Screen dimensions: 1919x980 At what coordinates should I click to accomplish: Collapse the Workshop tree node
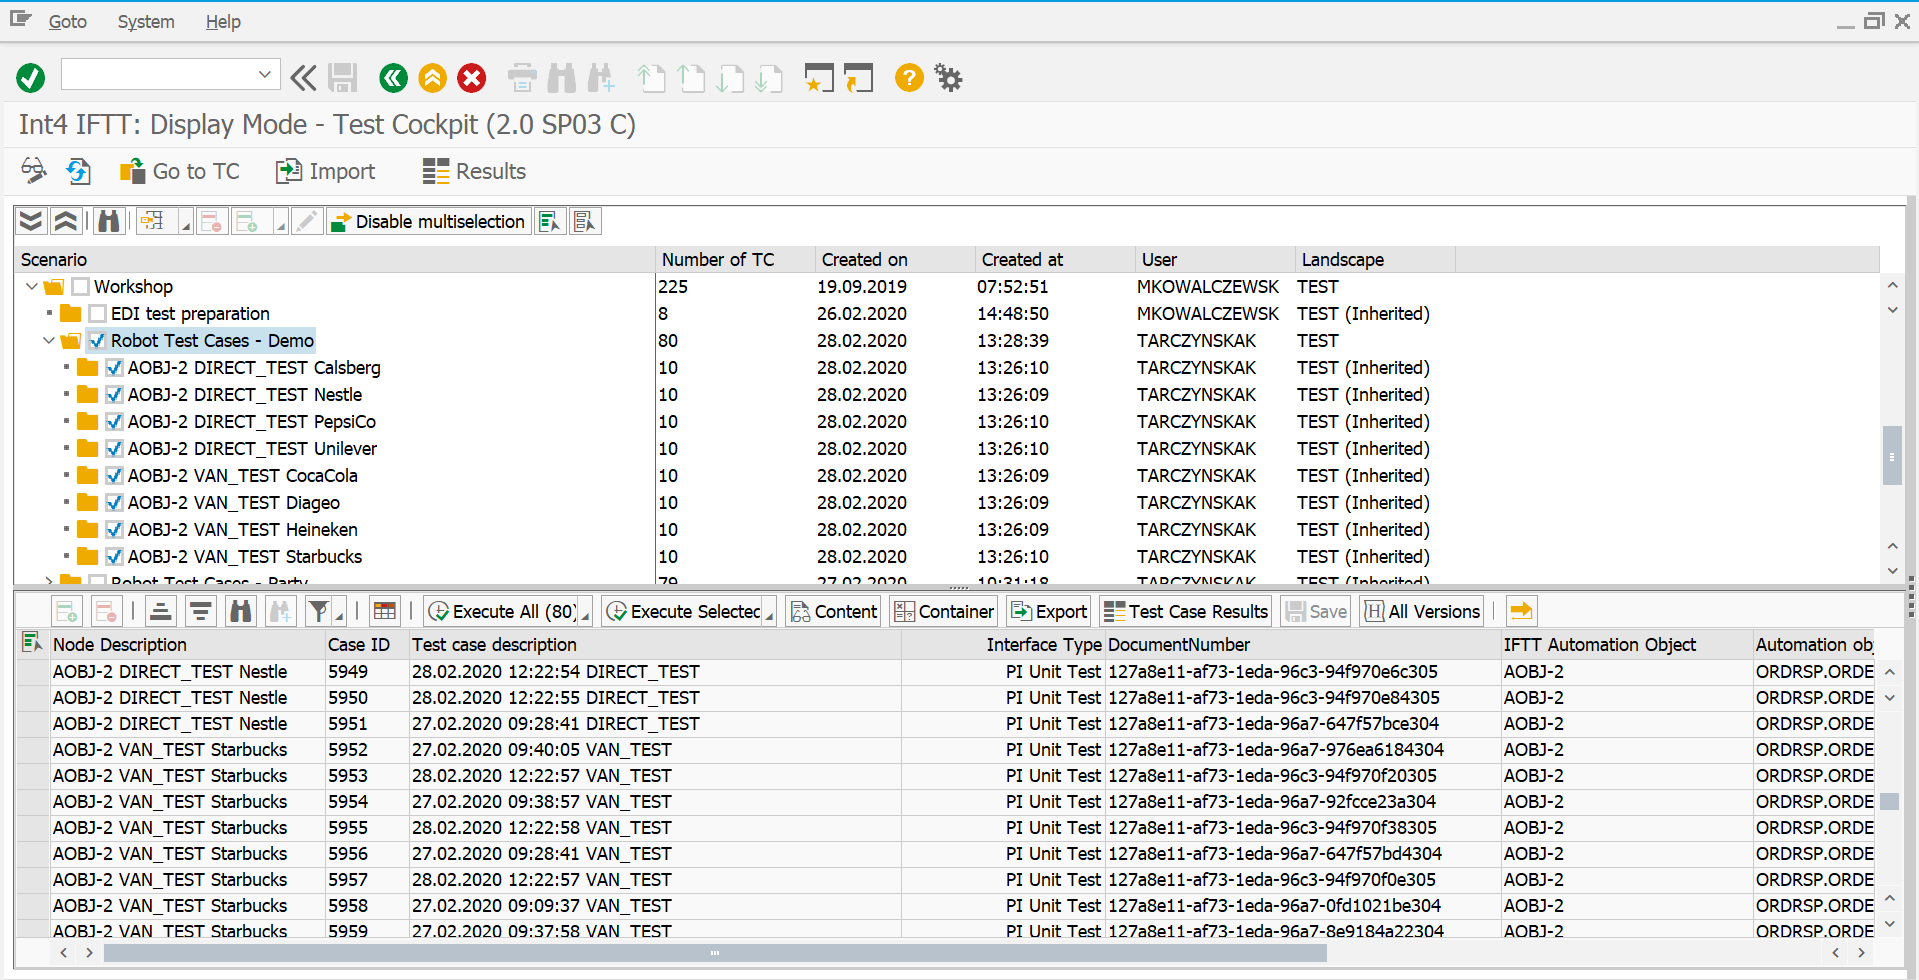32,287
